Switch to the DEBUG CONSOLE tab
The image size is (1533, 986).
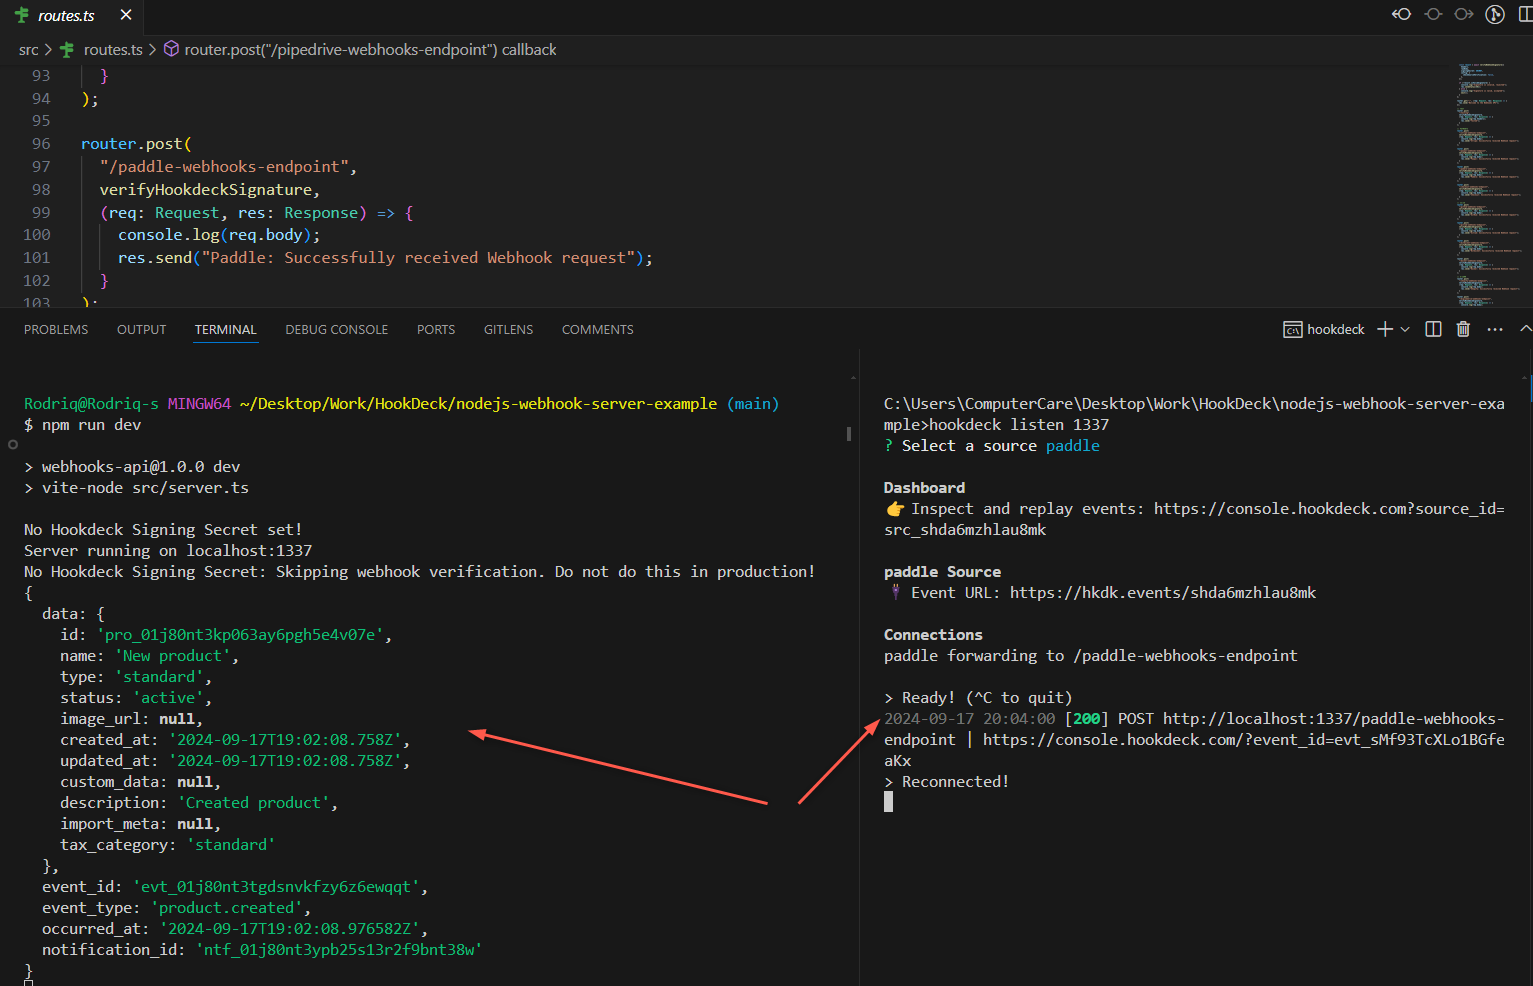click(336, 328)
